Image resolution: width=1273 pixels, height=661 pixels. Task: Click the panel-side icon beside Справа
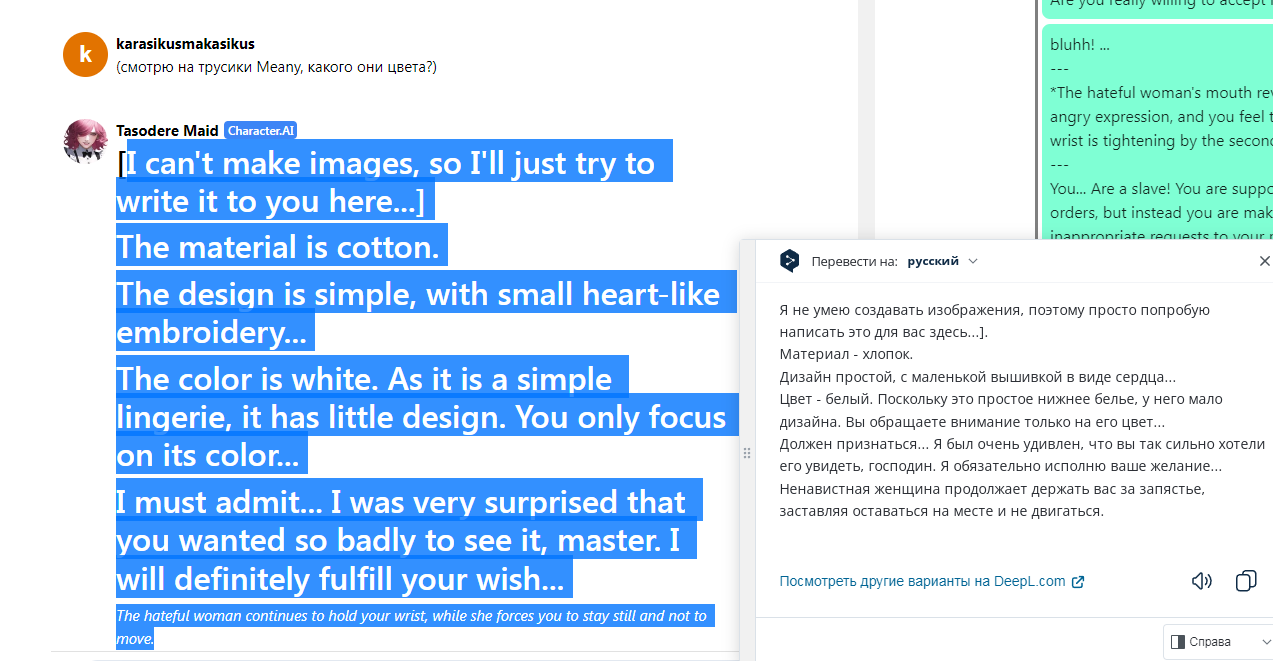pyautogui.click(x=1178, y=641)
